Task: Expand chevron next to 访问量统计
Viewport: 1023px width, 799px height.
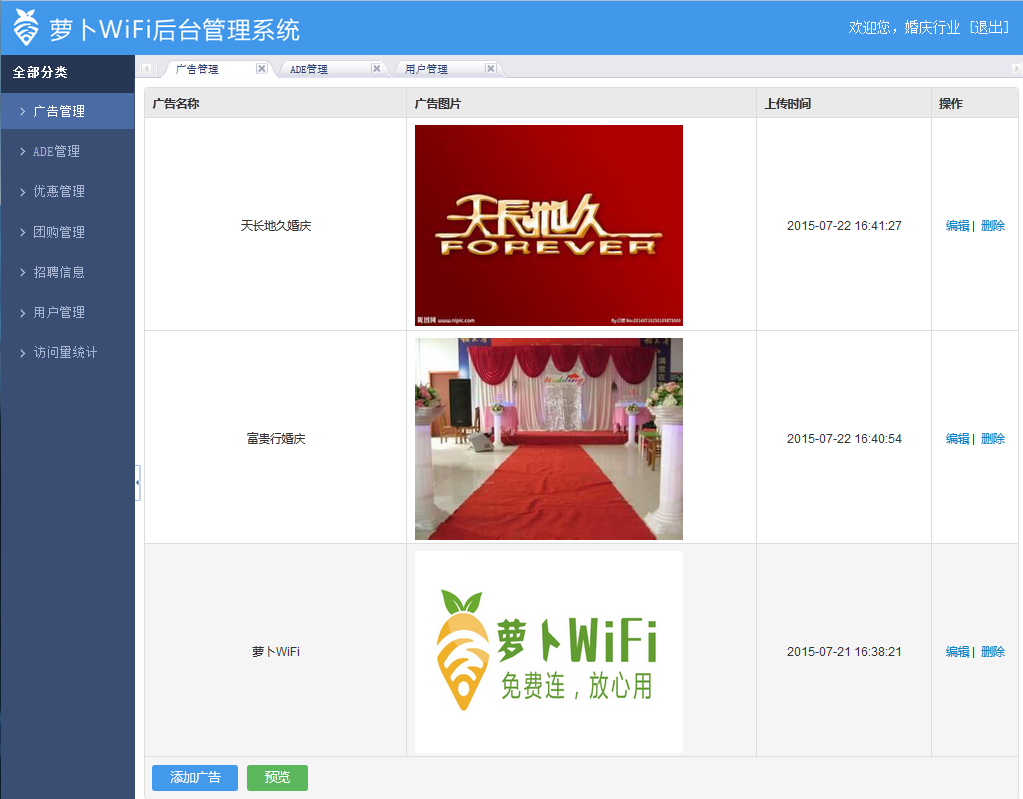Action: [x=23, y=353]
